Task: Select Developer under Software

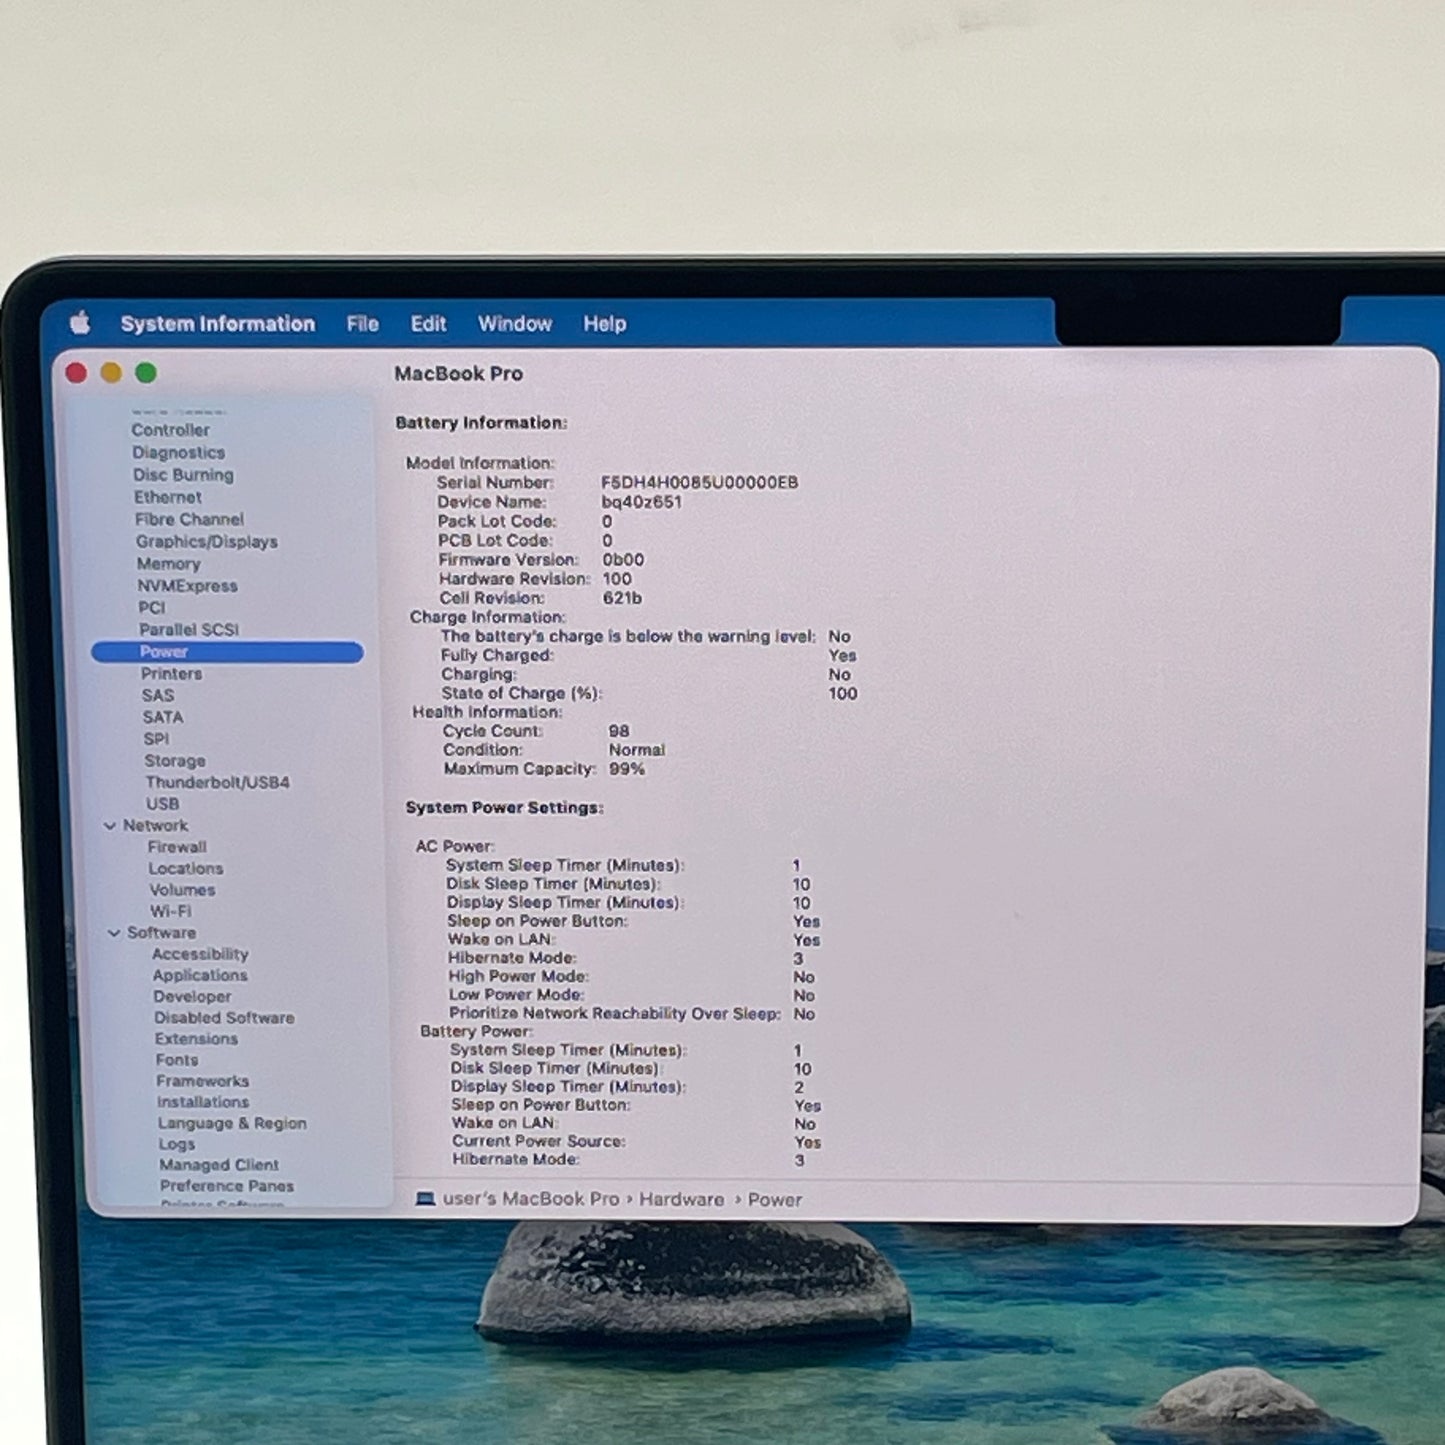Action: pyautogui.click(x=192, y=997)
